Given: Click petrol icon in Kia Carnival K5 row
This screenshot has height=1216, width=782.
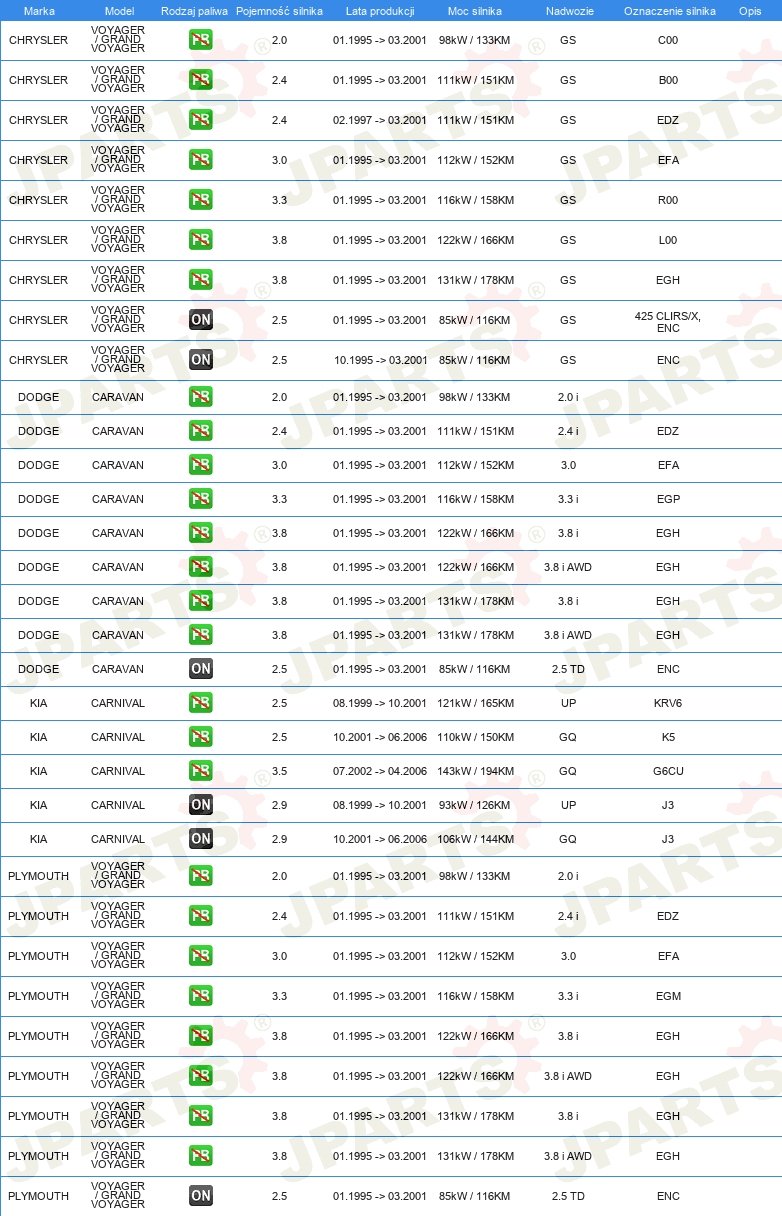Looking at the screenshot, I should [x=200, y=737].
